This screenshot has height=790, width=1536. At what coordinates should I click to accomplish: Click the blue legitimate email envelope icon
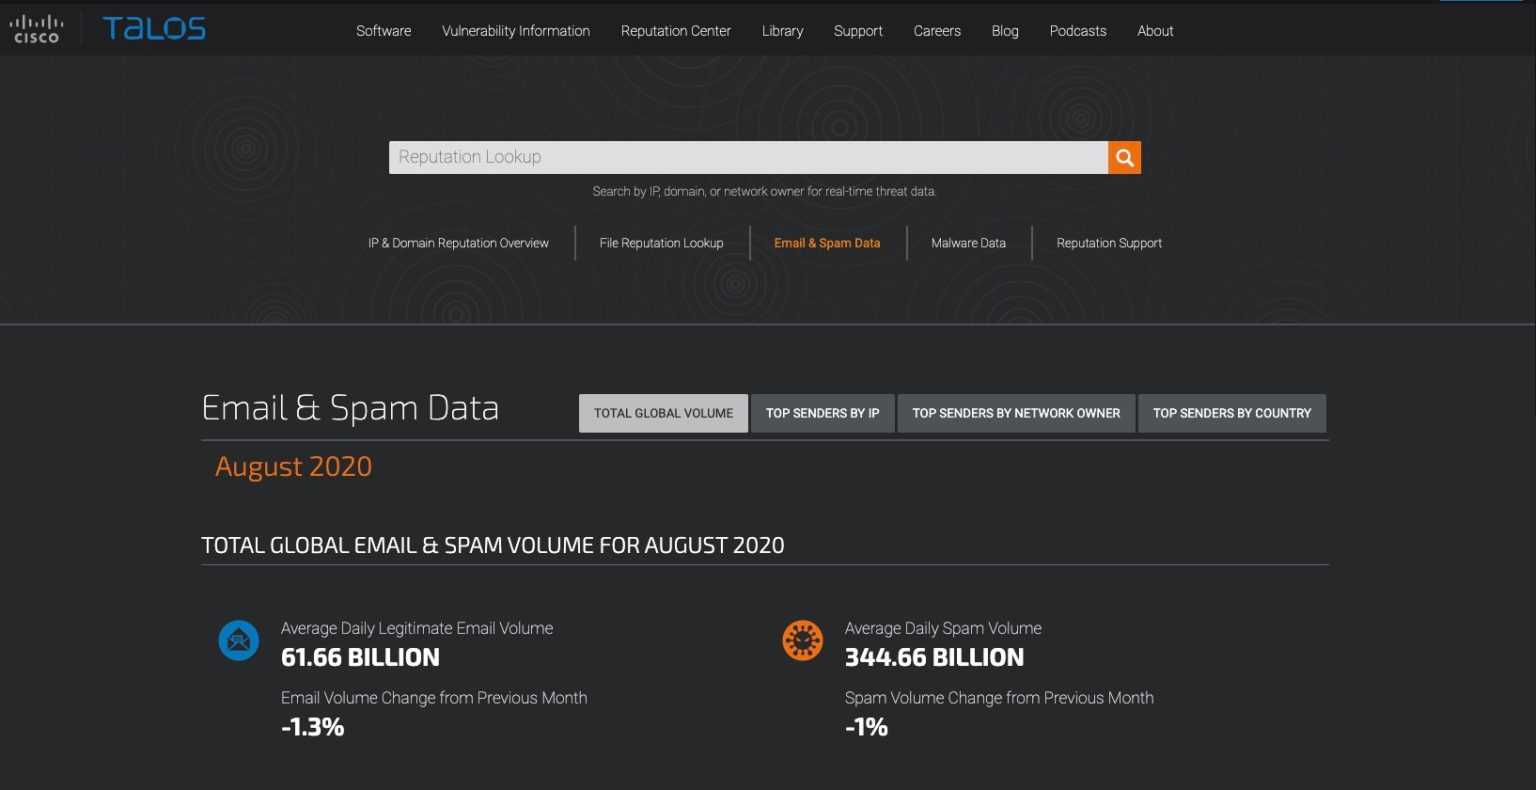point(239,640)
